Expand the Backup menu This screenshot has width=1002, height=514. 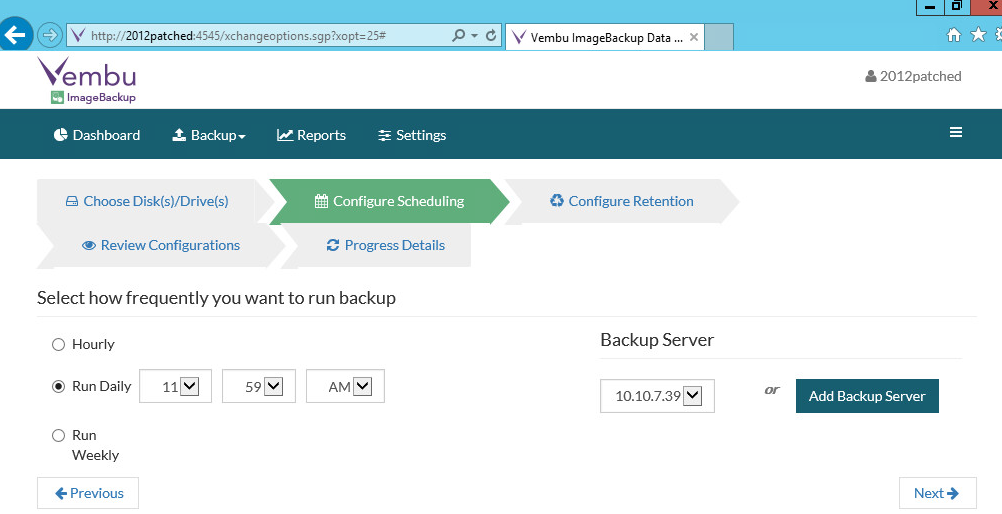[x=209, y=135]
